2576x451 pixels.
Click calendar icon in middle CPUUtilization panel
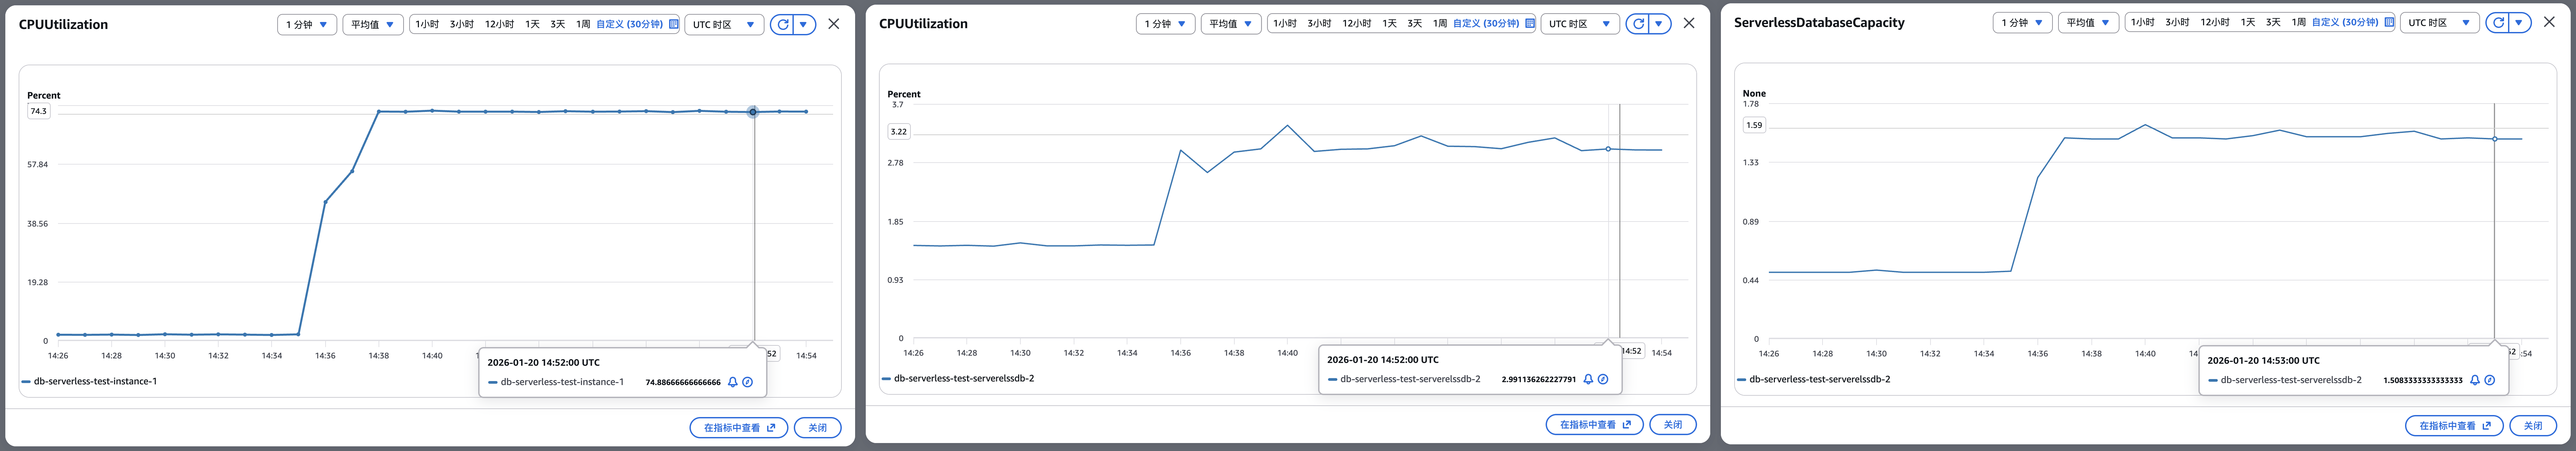[1530, 23]
